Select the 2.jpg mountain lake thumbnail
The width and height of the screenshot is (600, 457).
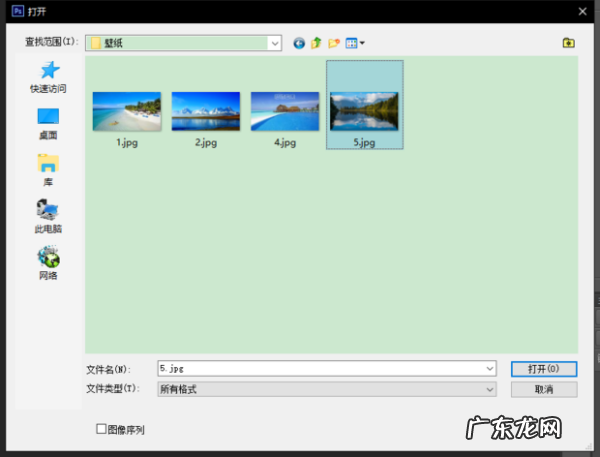pos(206,111)
